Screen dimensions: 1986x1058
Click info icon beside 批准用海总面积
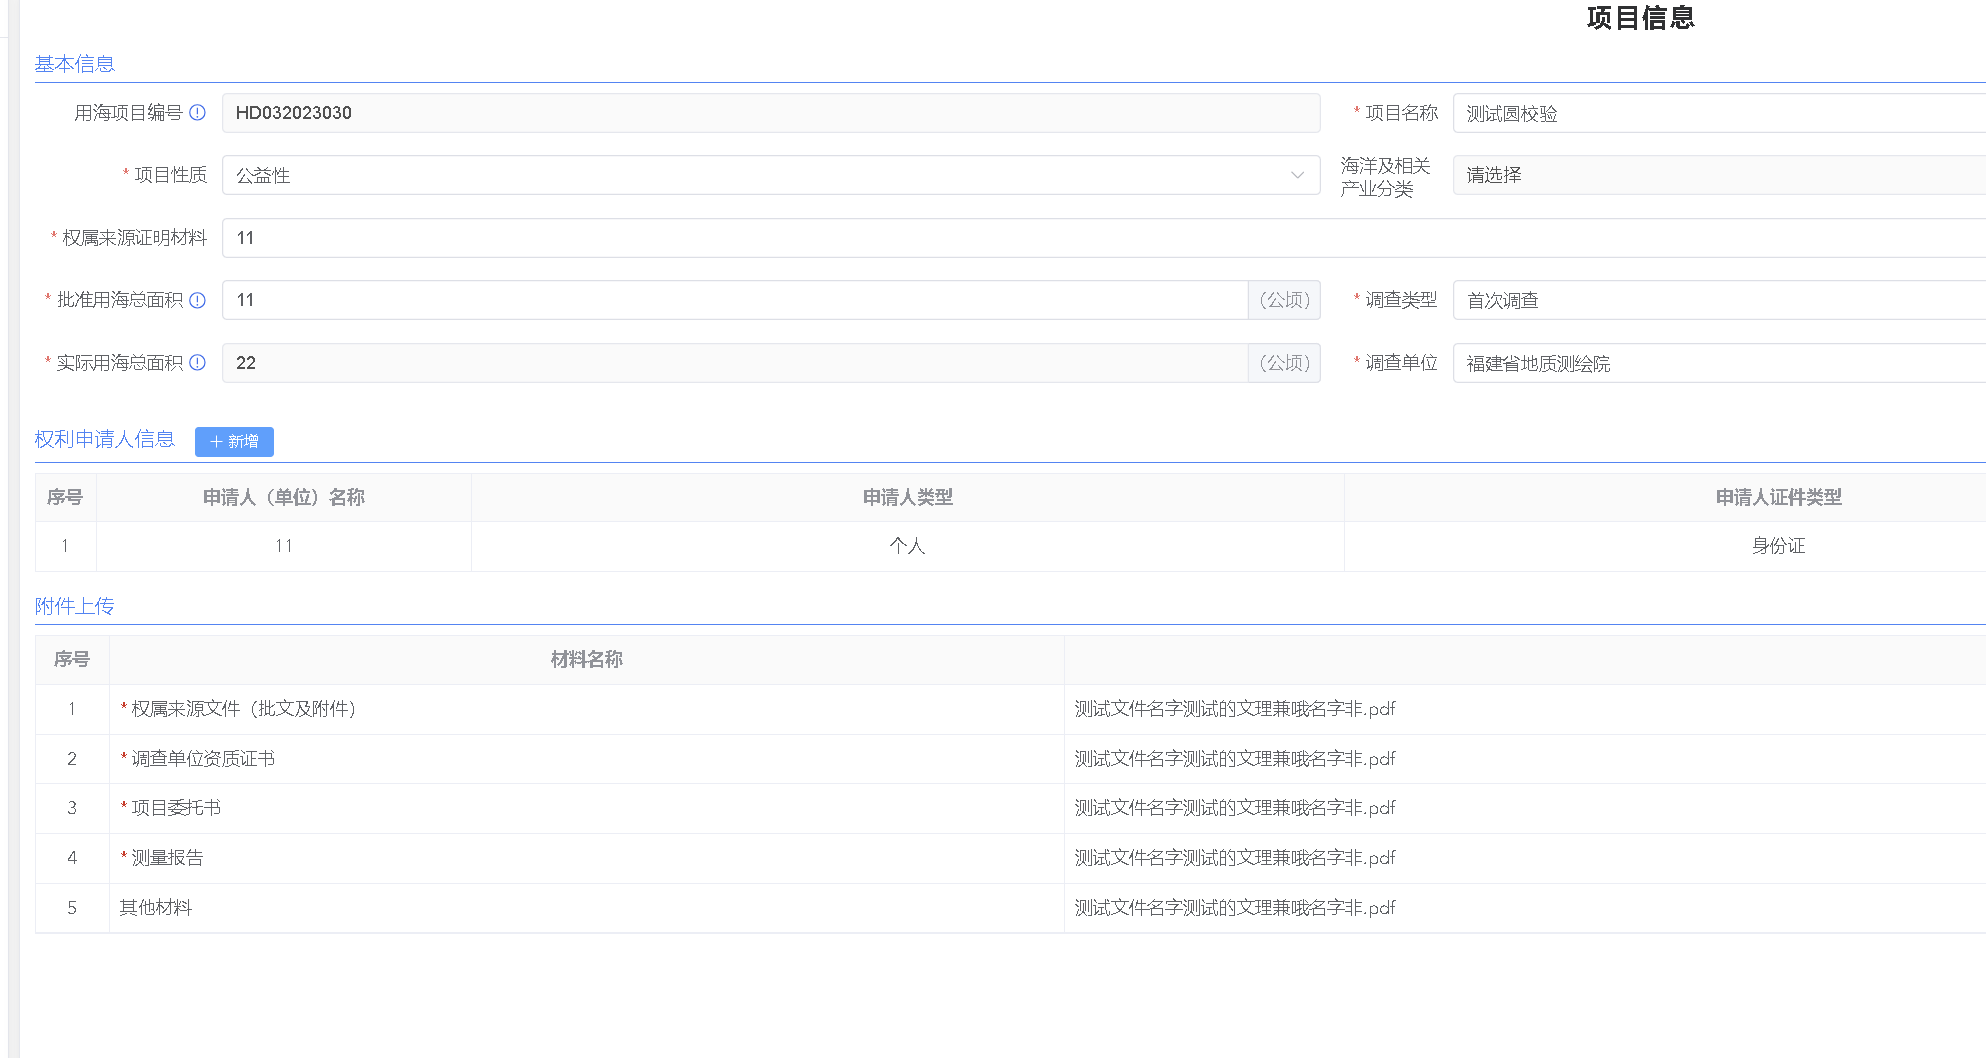point(197,300)
